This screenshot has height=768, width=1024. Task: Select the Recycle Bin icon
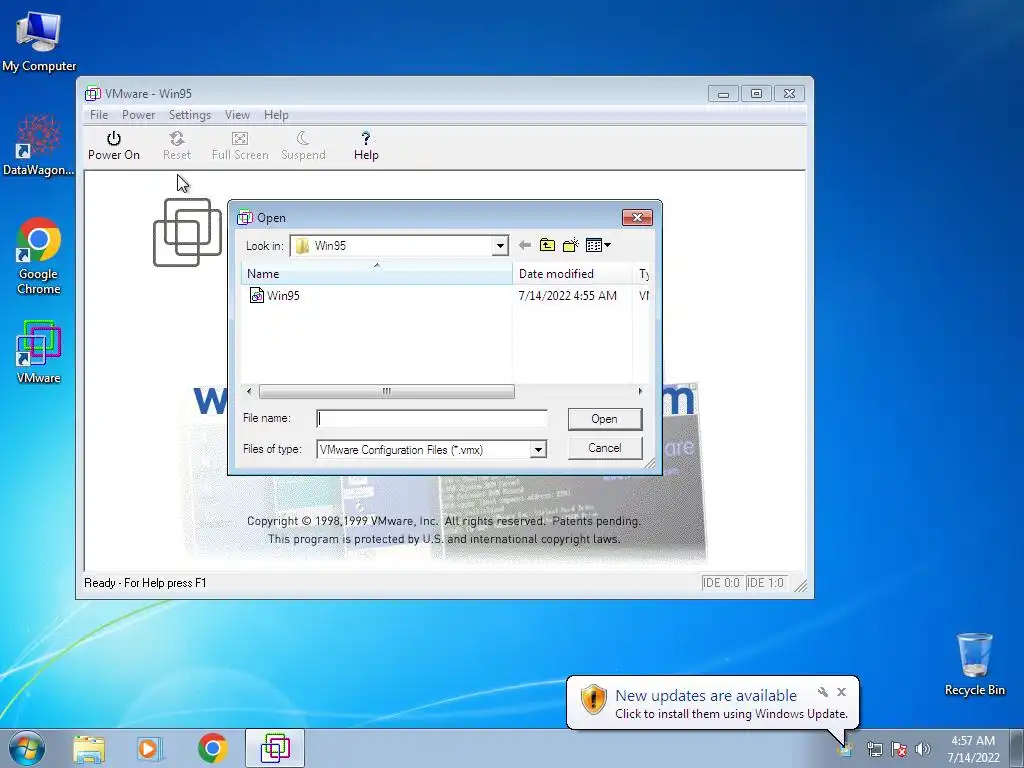[974, 664]
